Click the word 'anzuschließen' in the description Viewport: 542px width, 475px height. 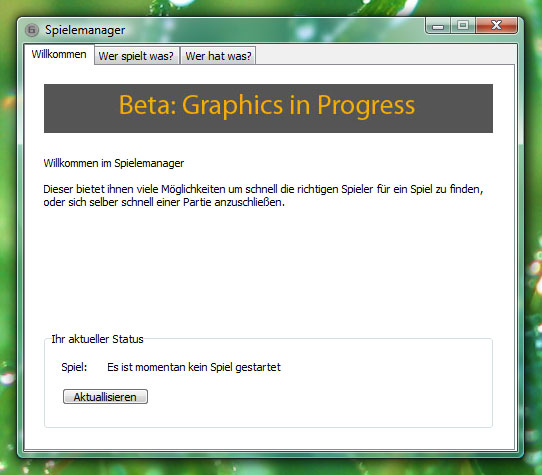(248, 202)
